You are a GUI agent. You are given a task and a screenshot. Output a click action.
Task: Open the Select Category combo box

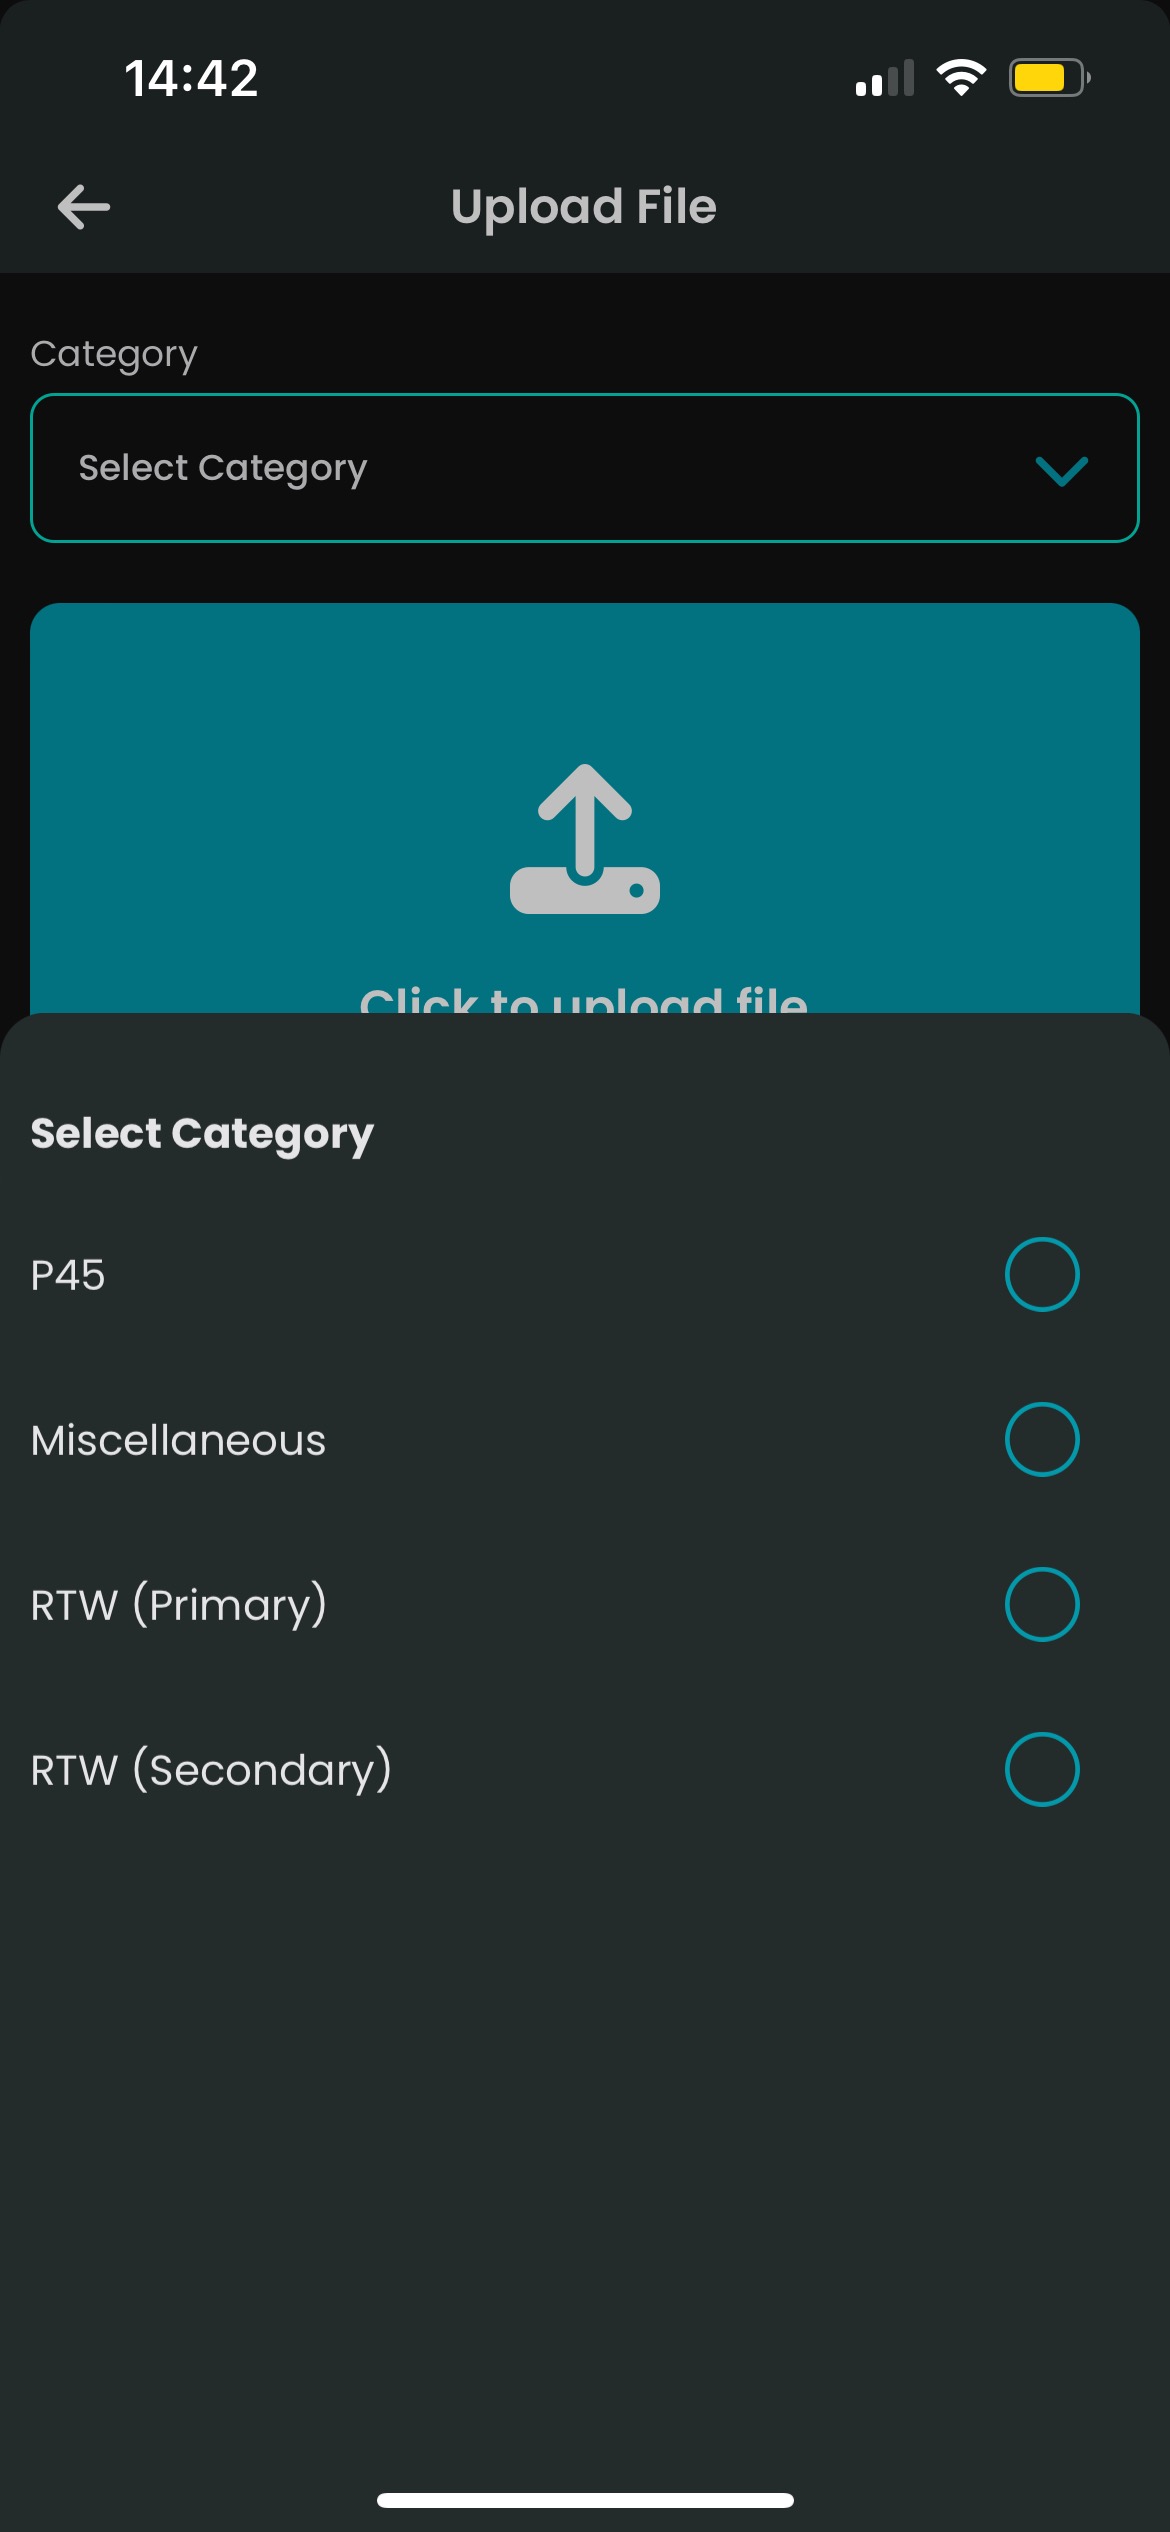(585, 468)
